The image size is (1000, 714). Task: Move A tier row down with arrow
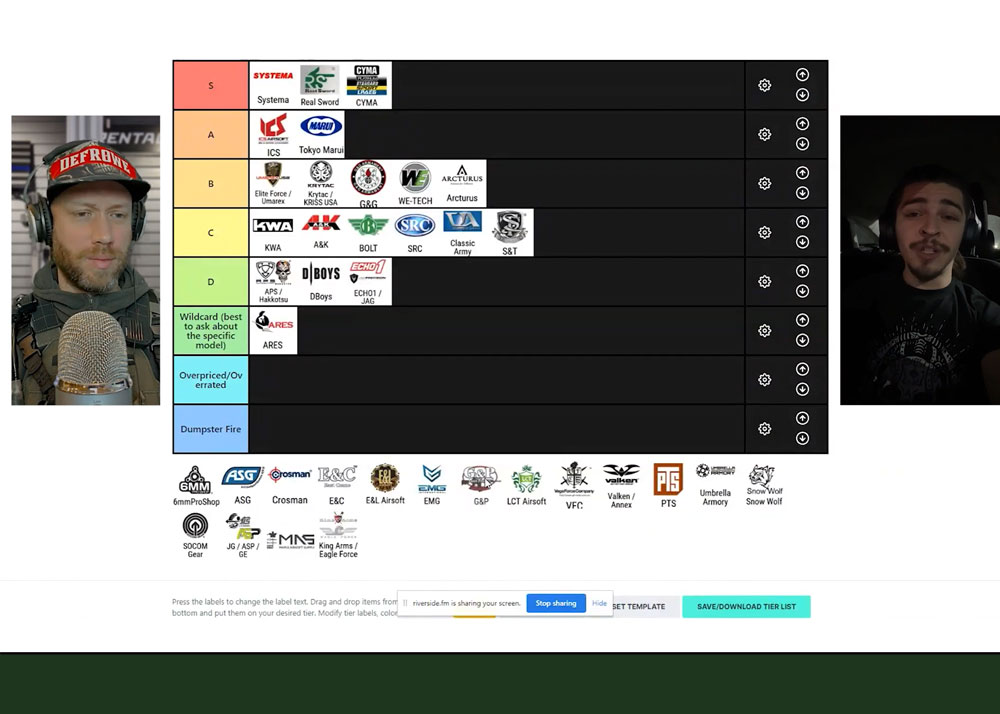click(802, 144)
